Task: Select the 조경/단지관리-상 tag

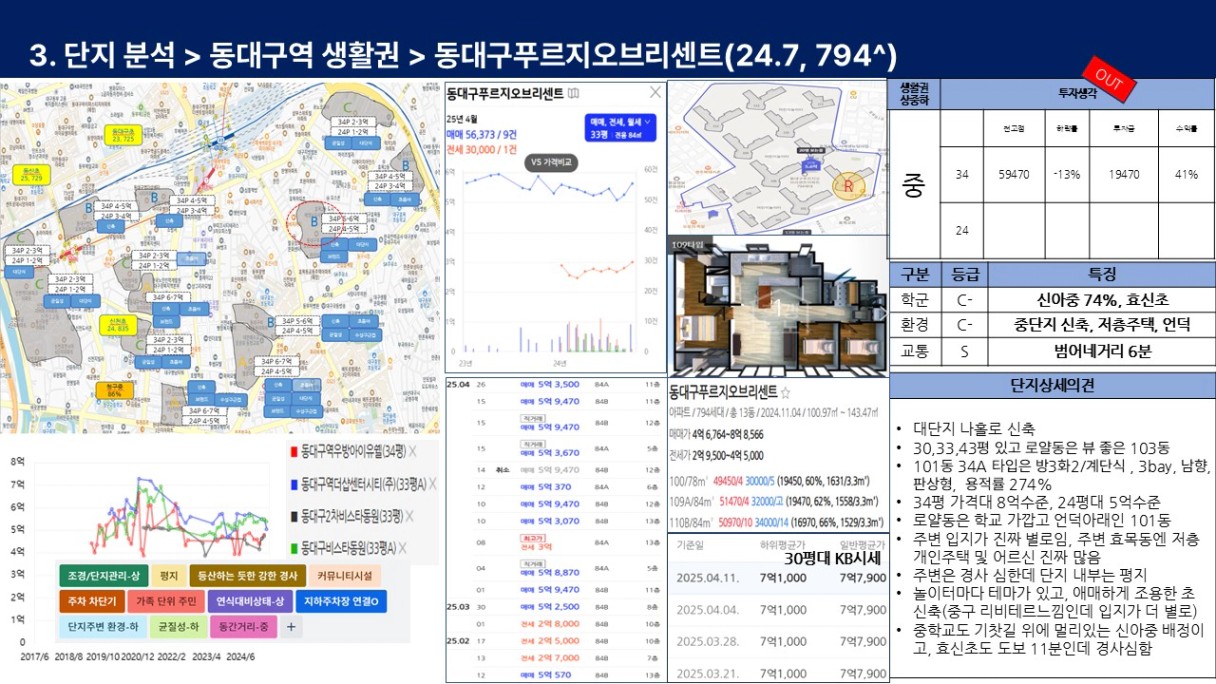Action: point(104,576)
